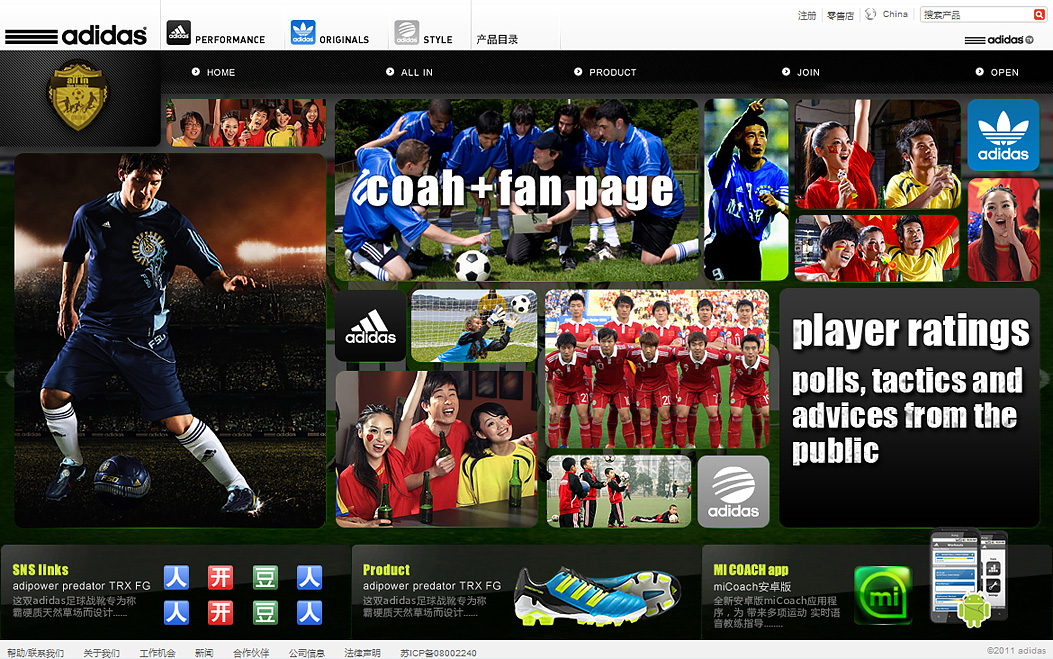The width and height of the screenshot is (1053, 659).
Task: Open the fans holding beer bottles photo
Action: point(437,449)
